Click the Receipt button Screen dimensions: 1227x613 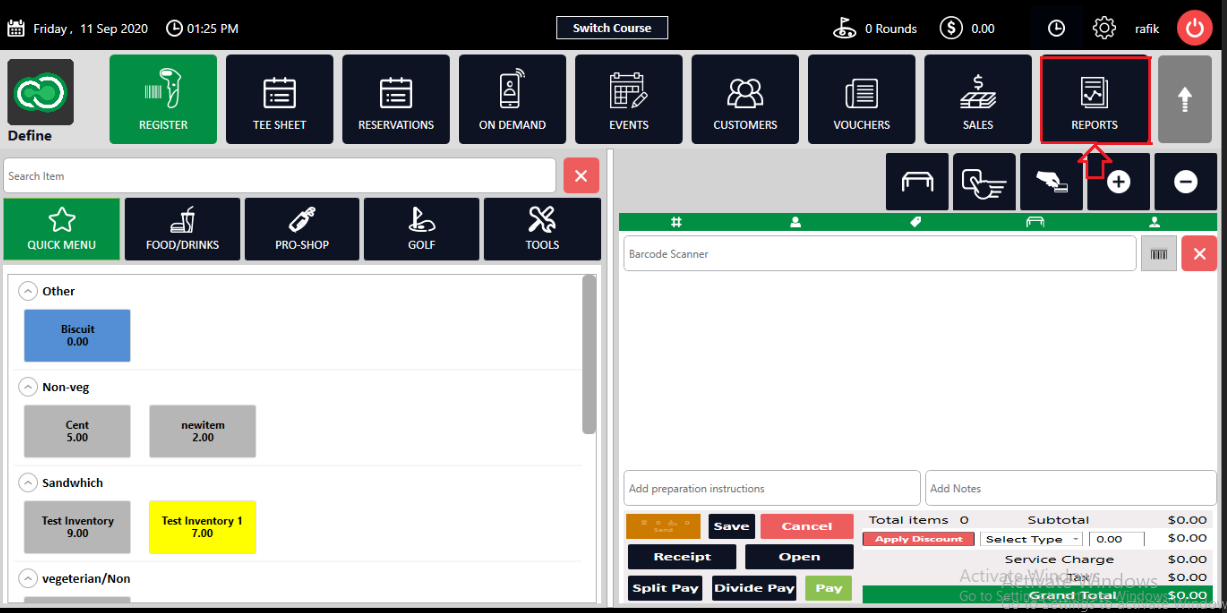point(682,557)
